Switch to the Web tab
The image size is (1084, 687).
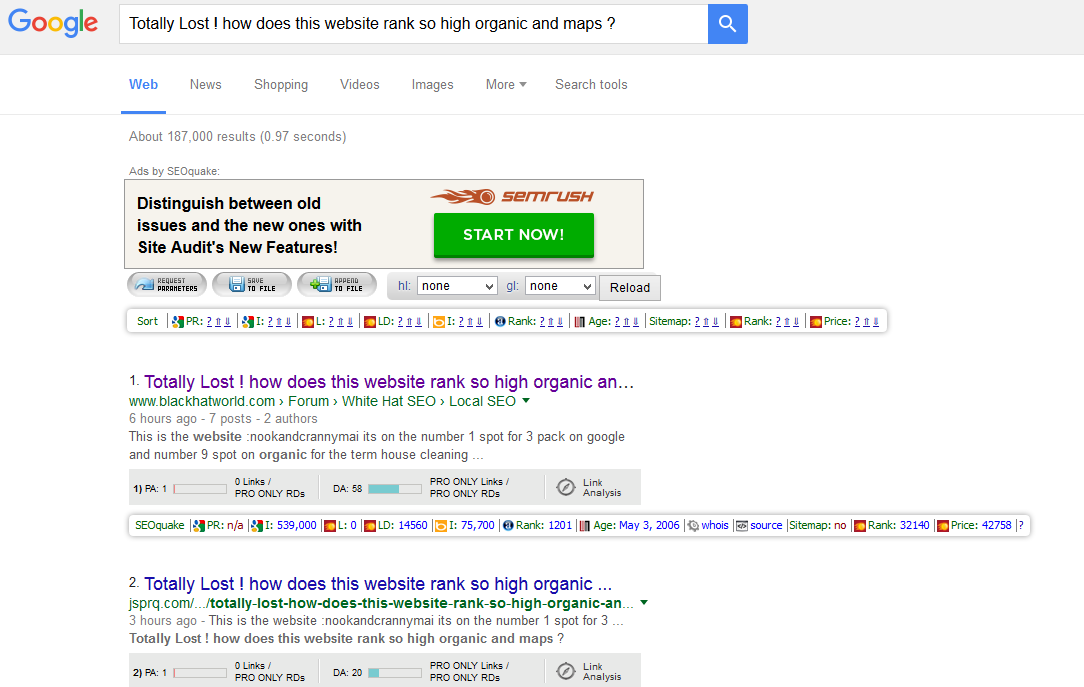click(143, 84)
